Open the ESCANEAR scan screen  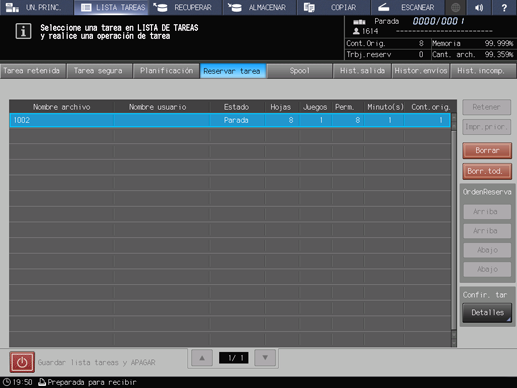[x=407, y=7]
